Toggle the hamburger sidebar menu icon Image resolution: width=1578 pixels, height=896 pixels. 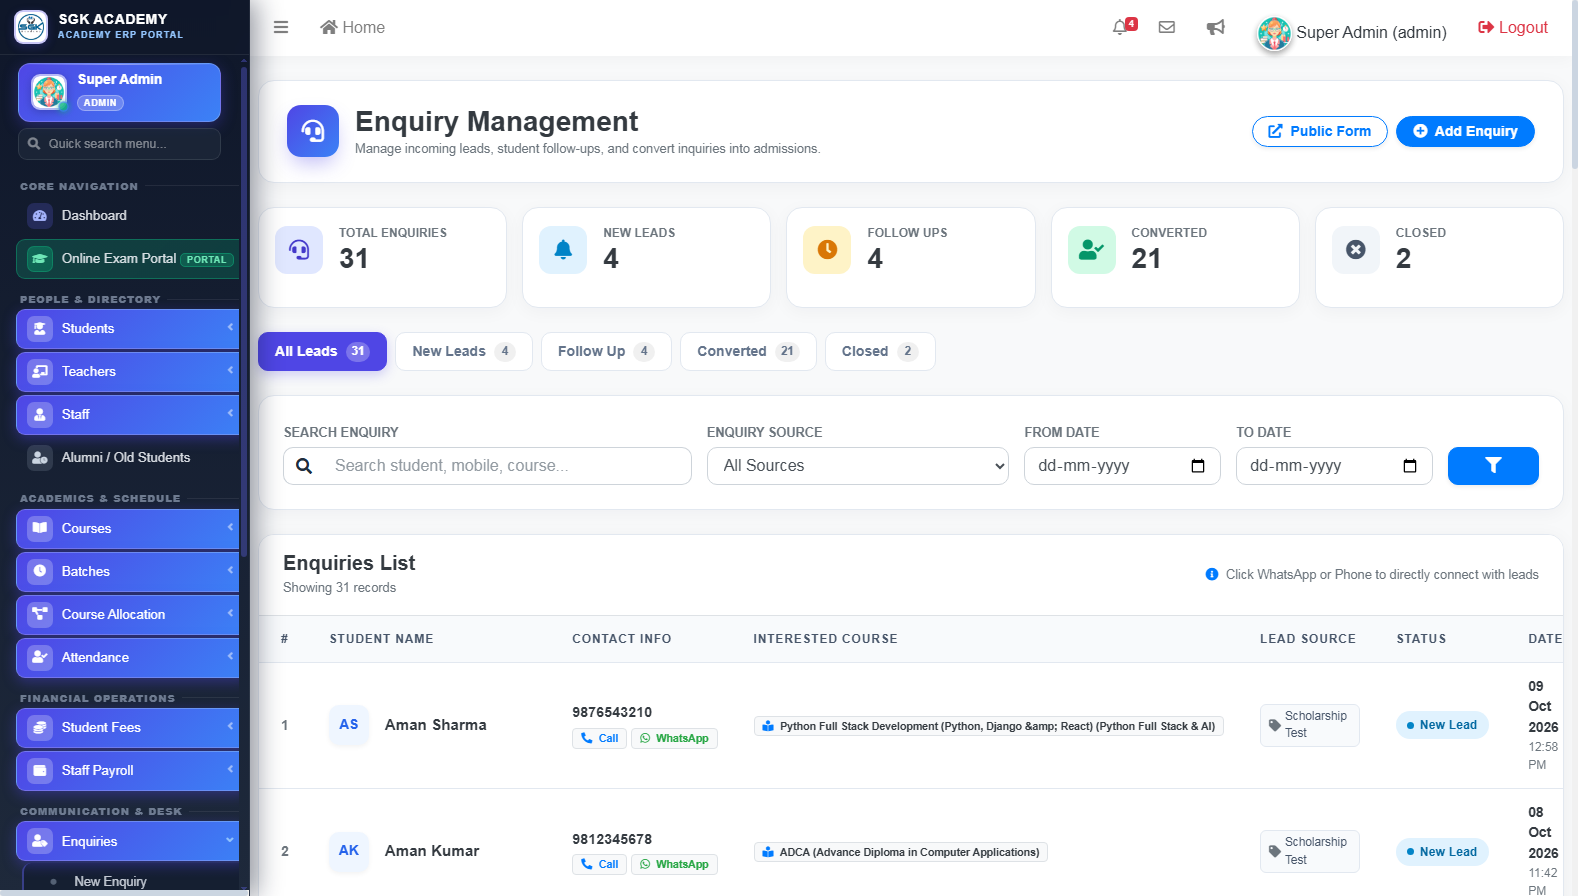(281, 27)
